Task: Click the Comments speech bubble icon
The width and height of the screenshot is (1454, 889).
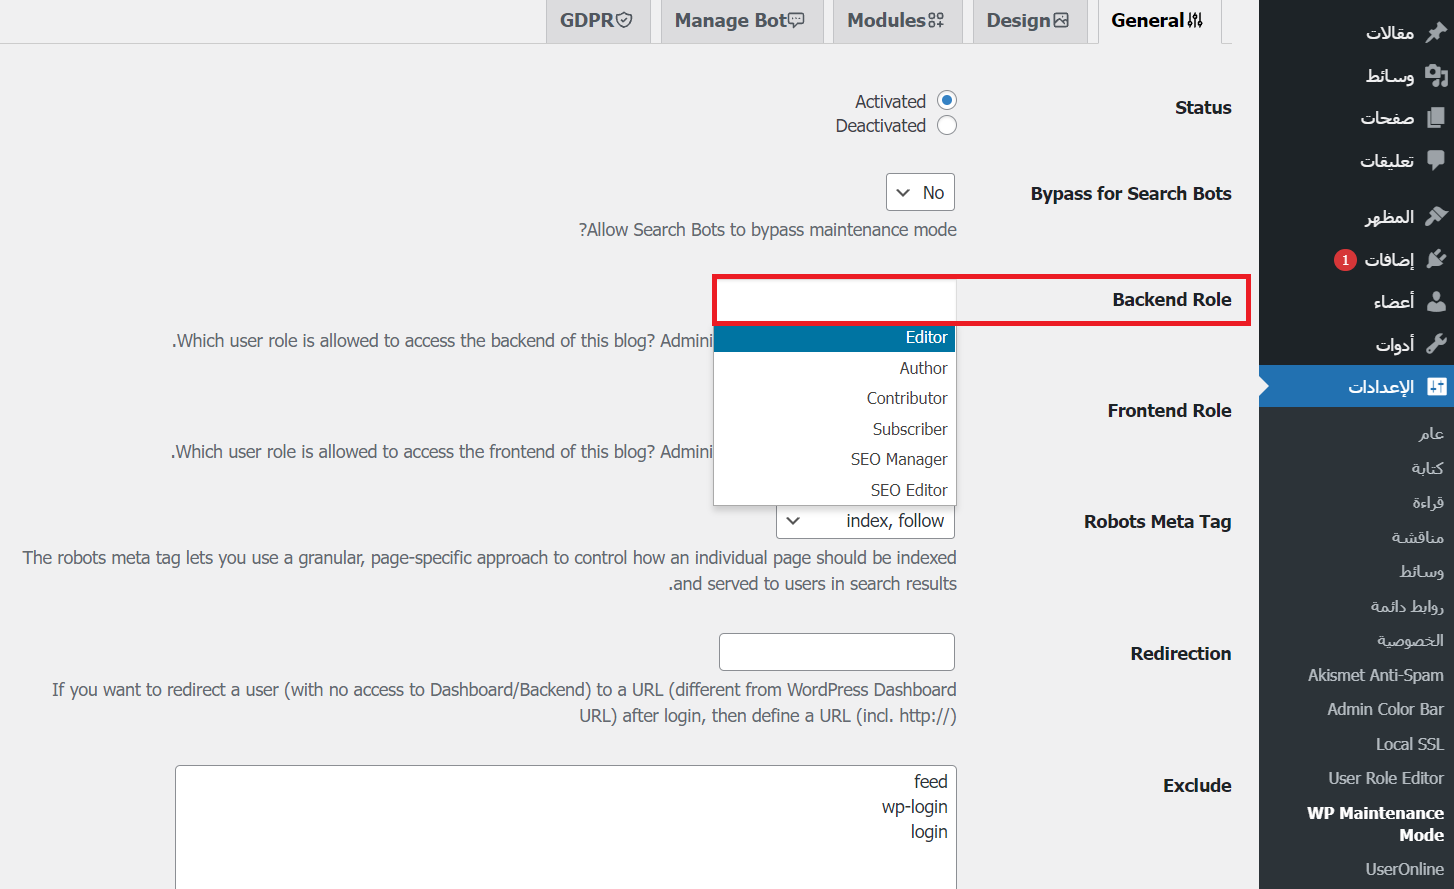Action: coord(1436,160)
